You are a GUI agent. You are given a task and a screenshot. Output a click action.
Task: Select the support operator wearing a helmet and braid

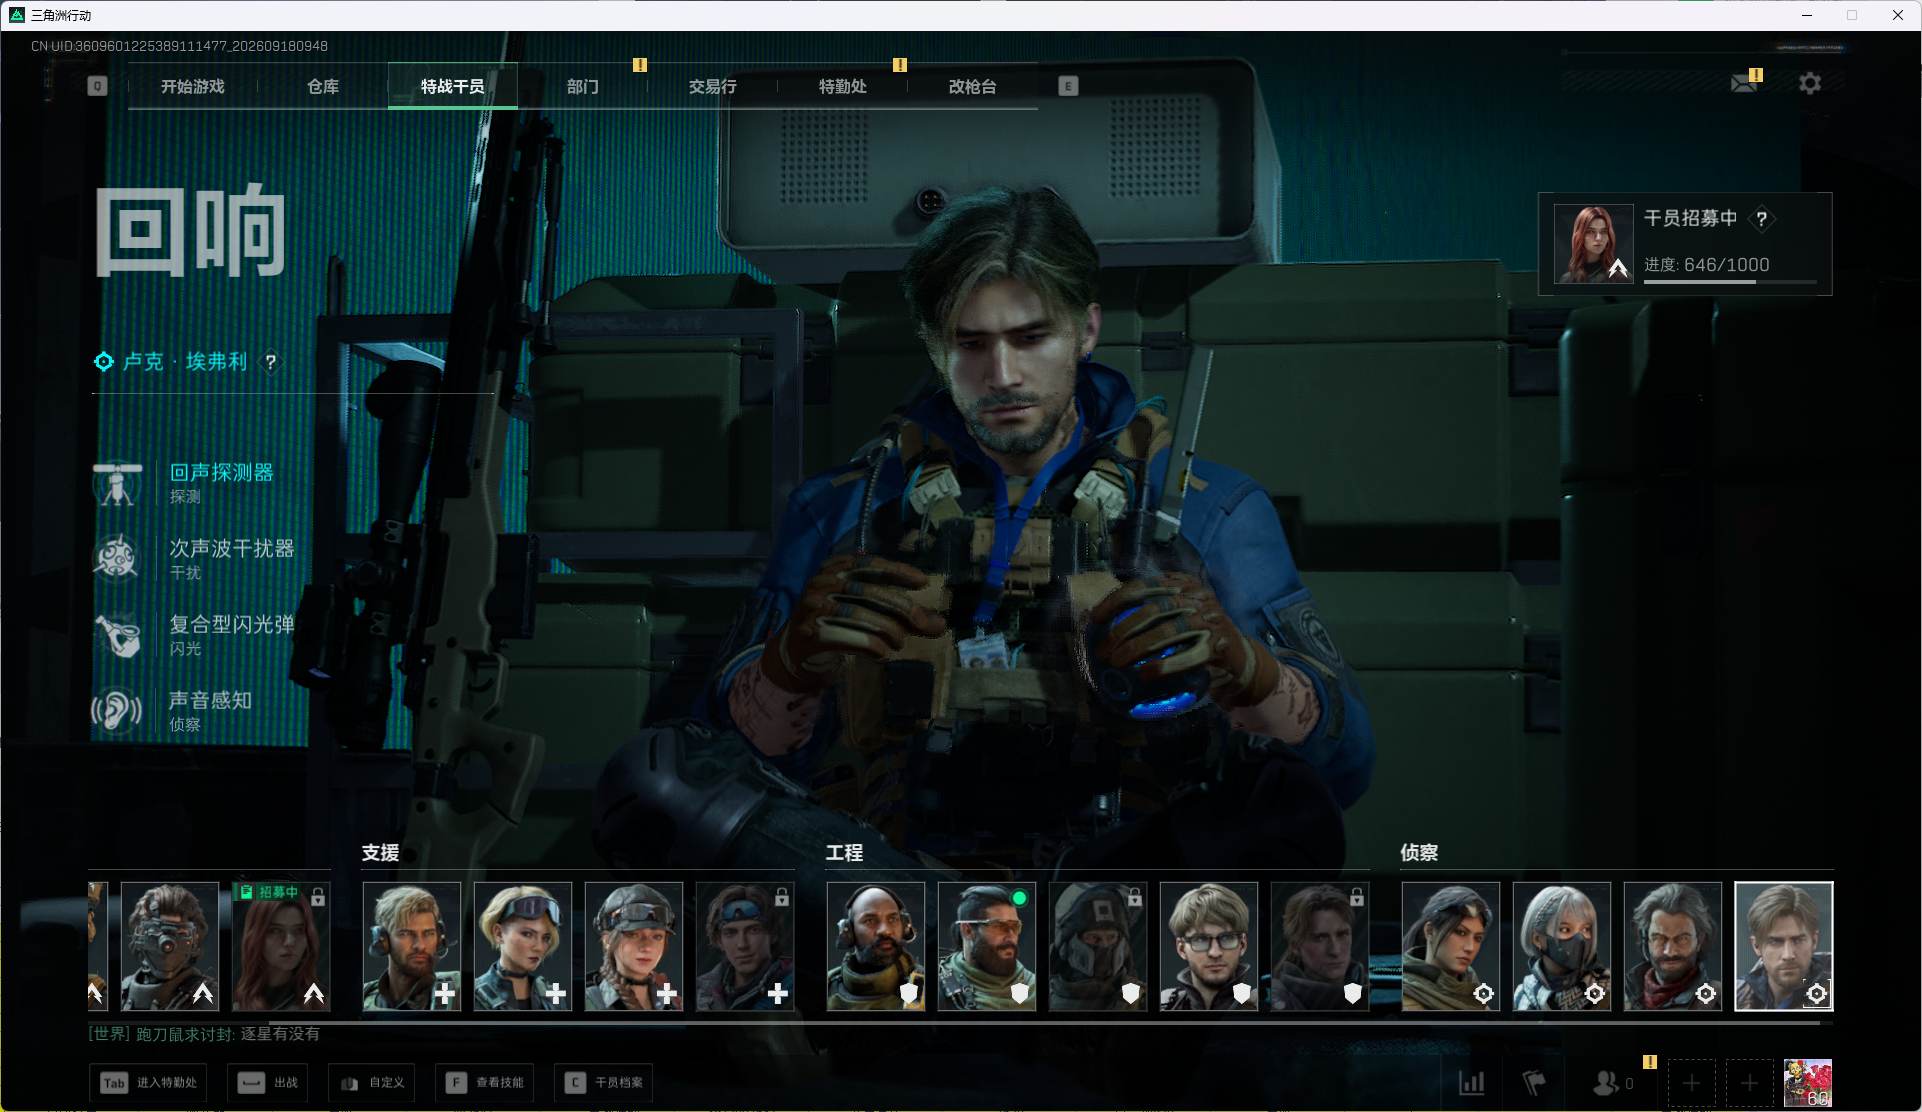634,946
